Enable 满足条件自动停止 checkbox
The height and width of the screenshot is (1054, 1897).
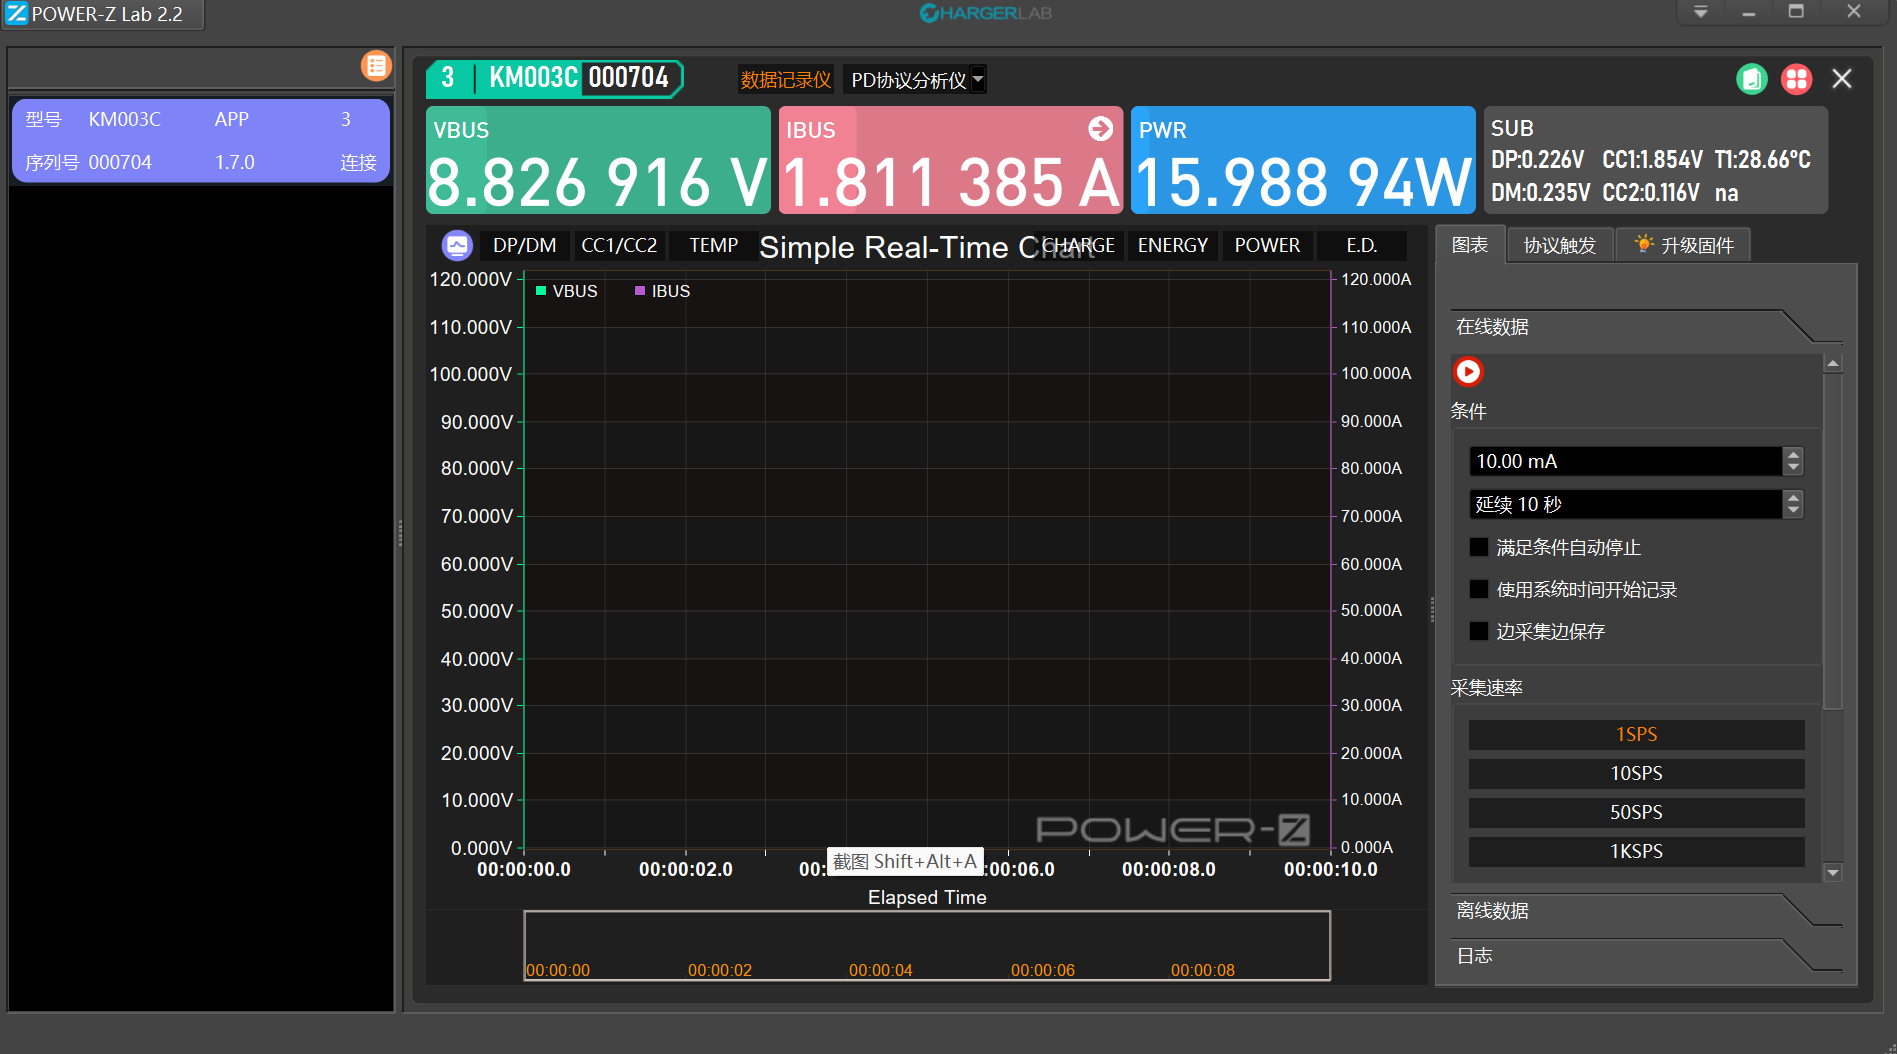coord(1479,547)
